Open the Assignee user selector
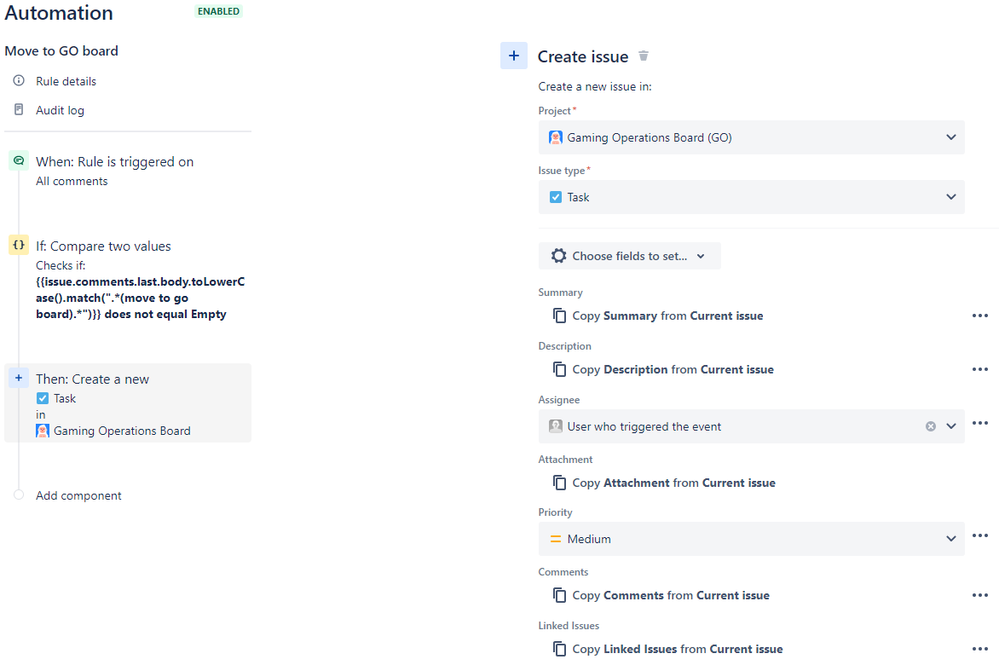 pos(751,426)
